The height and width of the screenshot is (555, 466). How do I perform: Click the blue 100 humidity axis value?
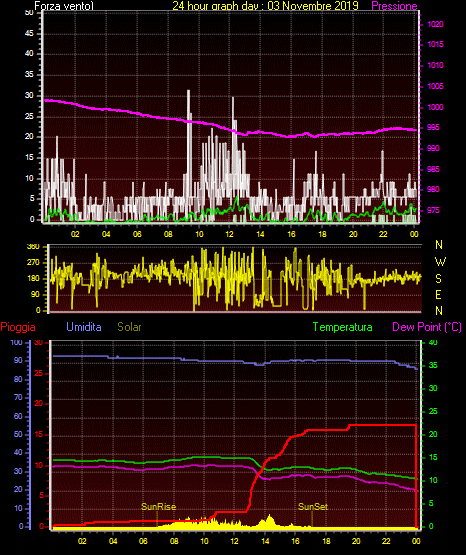(x=16, y=342)
